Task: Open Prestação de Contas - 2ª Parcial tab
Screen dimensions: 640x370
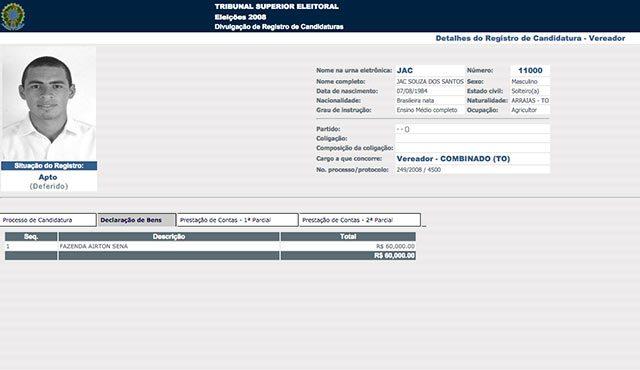Action: point(360,220)
